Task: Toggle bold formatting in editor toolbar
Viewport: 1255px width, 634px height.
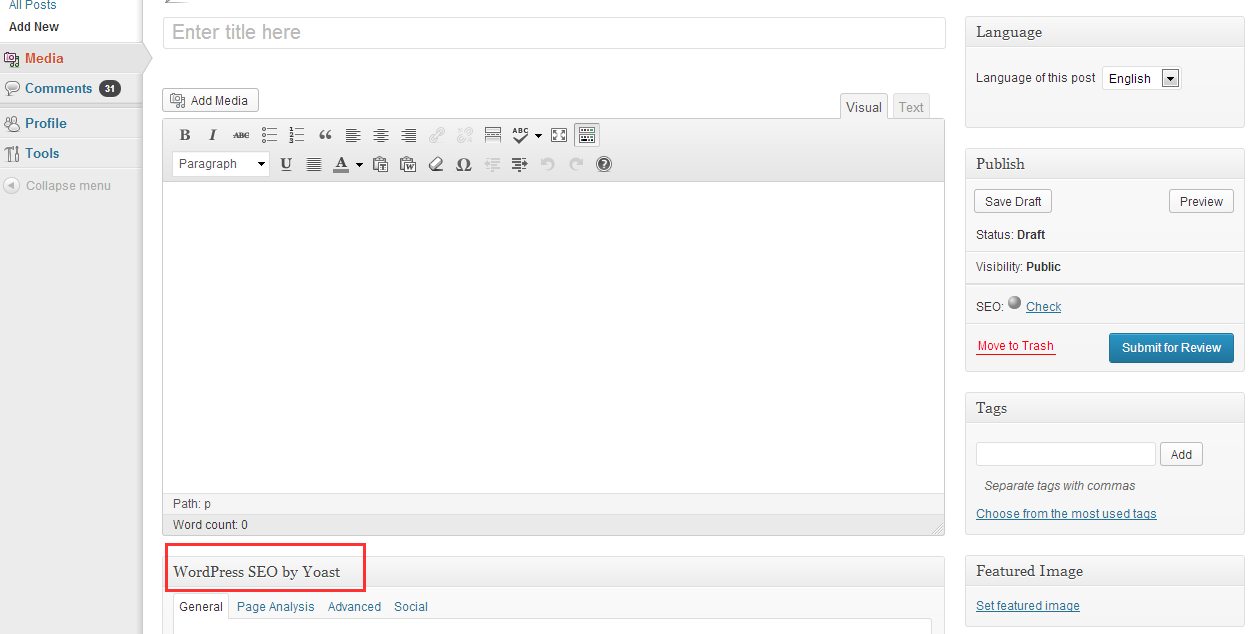Action: click(x=185, y=135)
